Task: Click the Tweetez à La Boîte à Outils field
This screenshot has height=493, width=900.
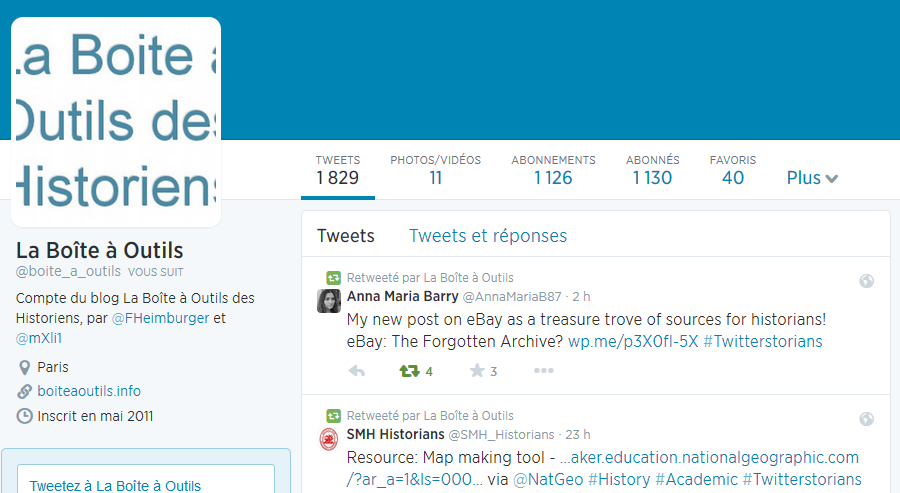Action: [x=146, y=481]
